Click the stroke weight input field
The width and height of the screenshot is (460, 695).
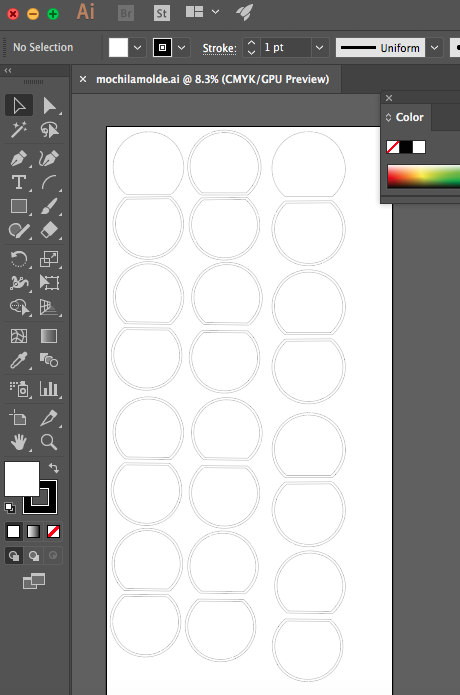[x=286, y=47]
